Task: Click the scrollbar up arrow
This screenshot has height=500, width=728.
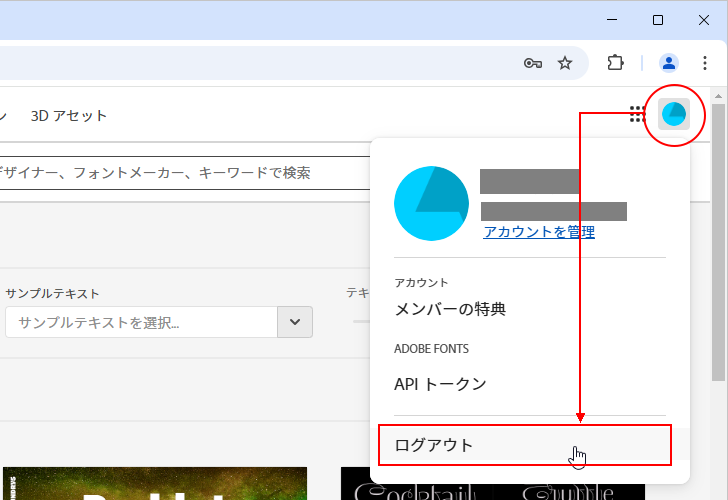Action: click(718, 96)
